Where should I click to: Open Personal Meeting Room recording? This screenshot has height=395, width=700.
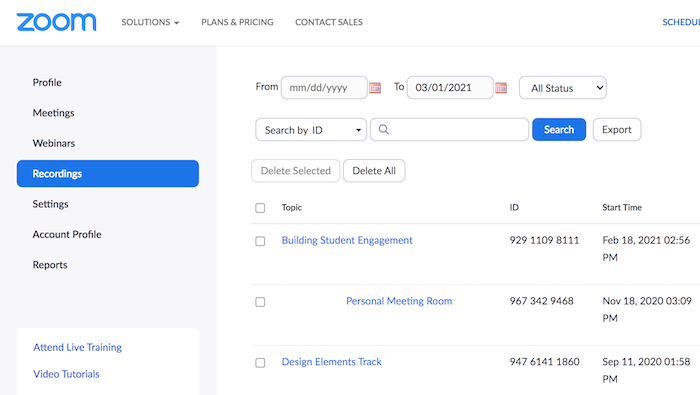pyautogui.click(x=399, y=301)
